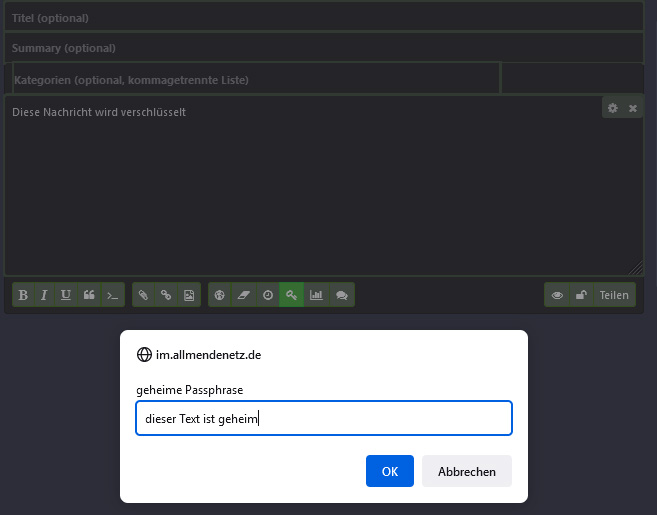657x515 pixels.
Task: Set location using the globe toolbar icon
Action: coord(220,295)
